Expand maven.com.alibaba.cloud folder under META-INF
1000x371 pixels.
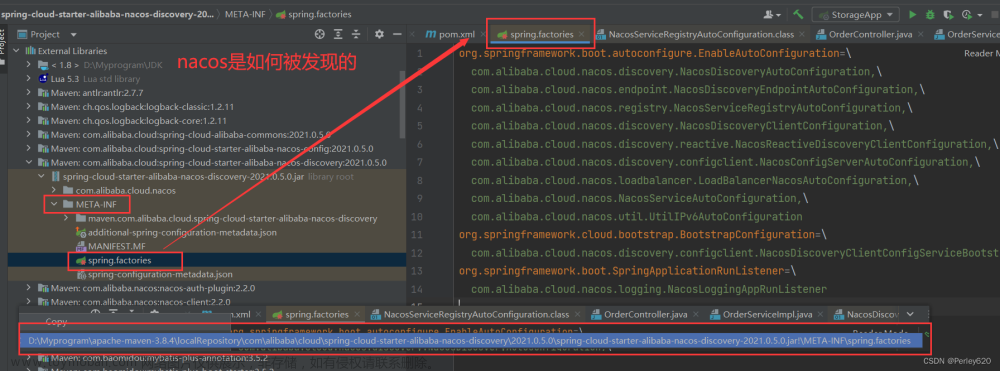coord(66,219)
